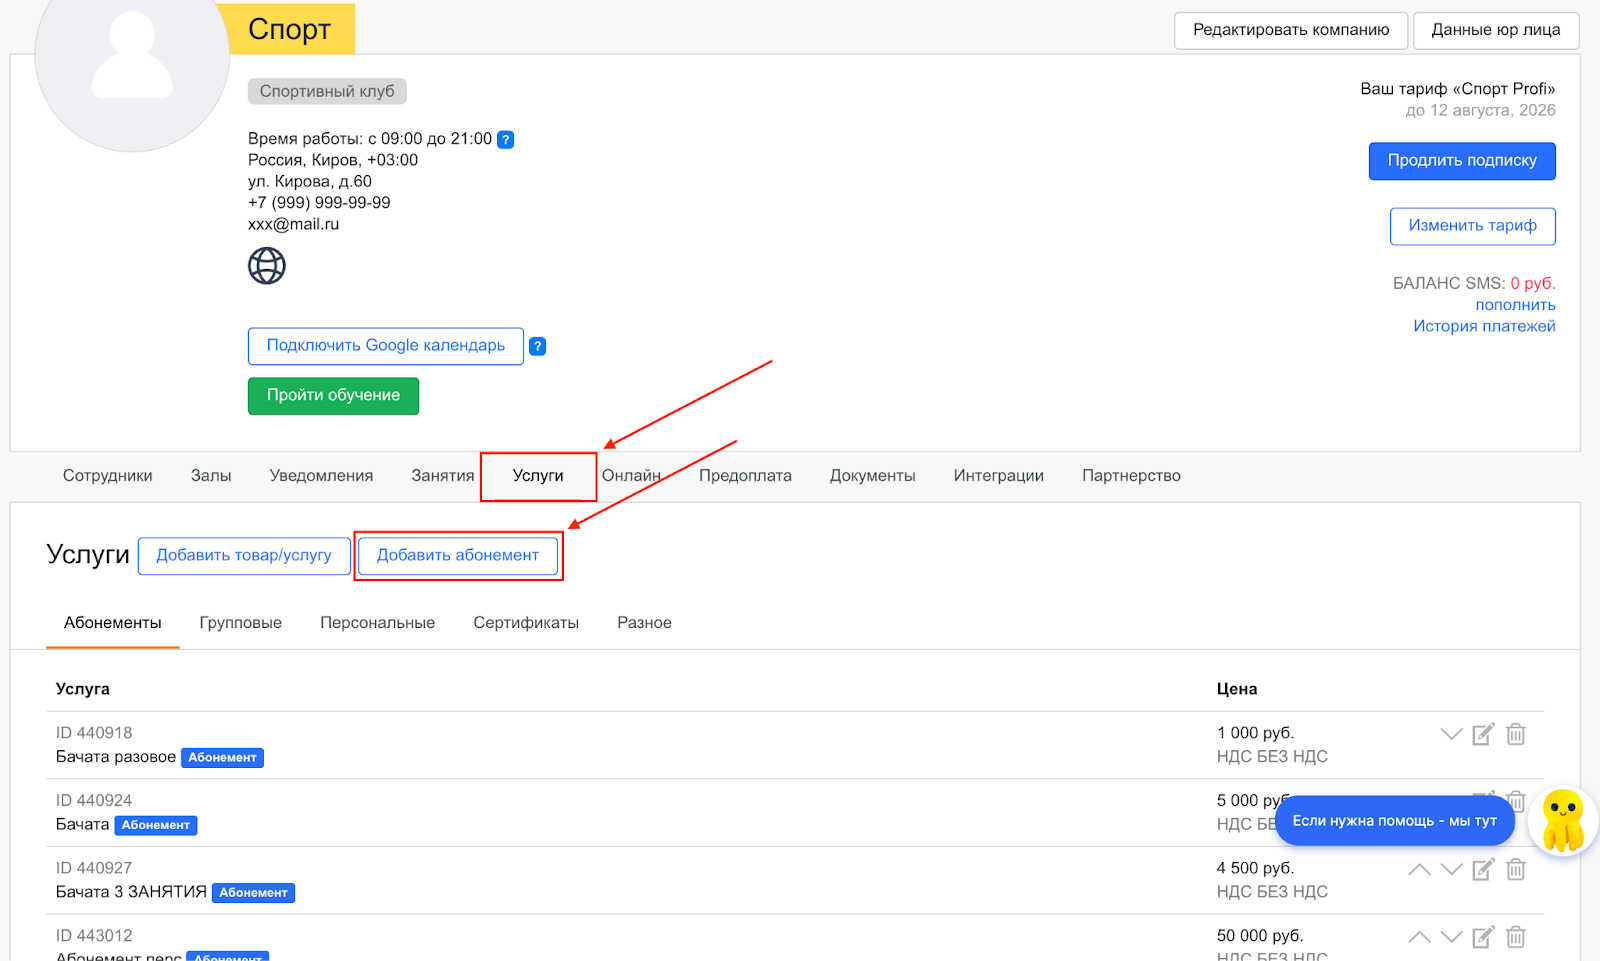Move Бачата 3 ЗАНЯТИЯ down in list
Viewport: 1600px width, 961px height.
tap(1451, 870)
